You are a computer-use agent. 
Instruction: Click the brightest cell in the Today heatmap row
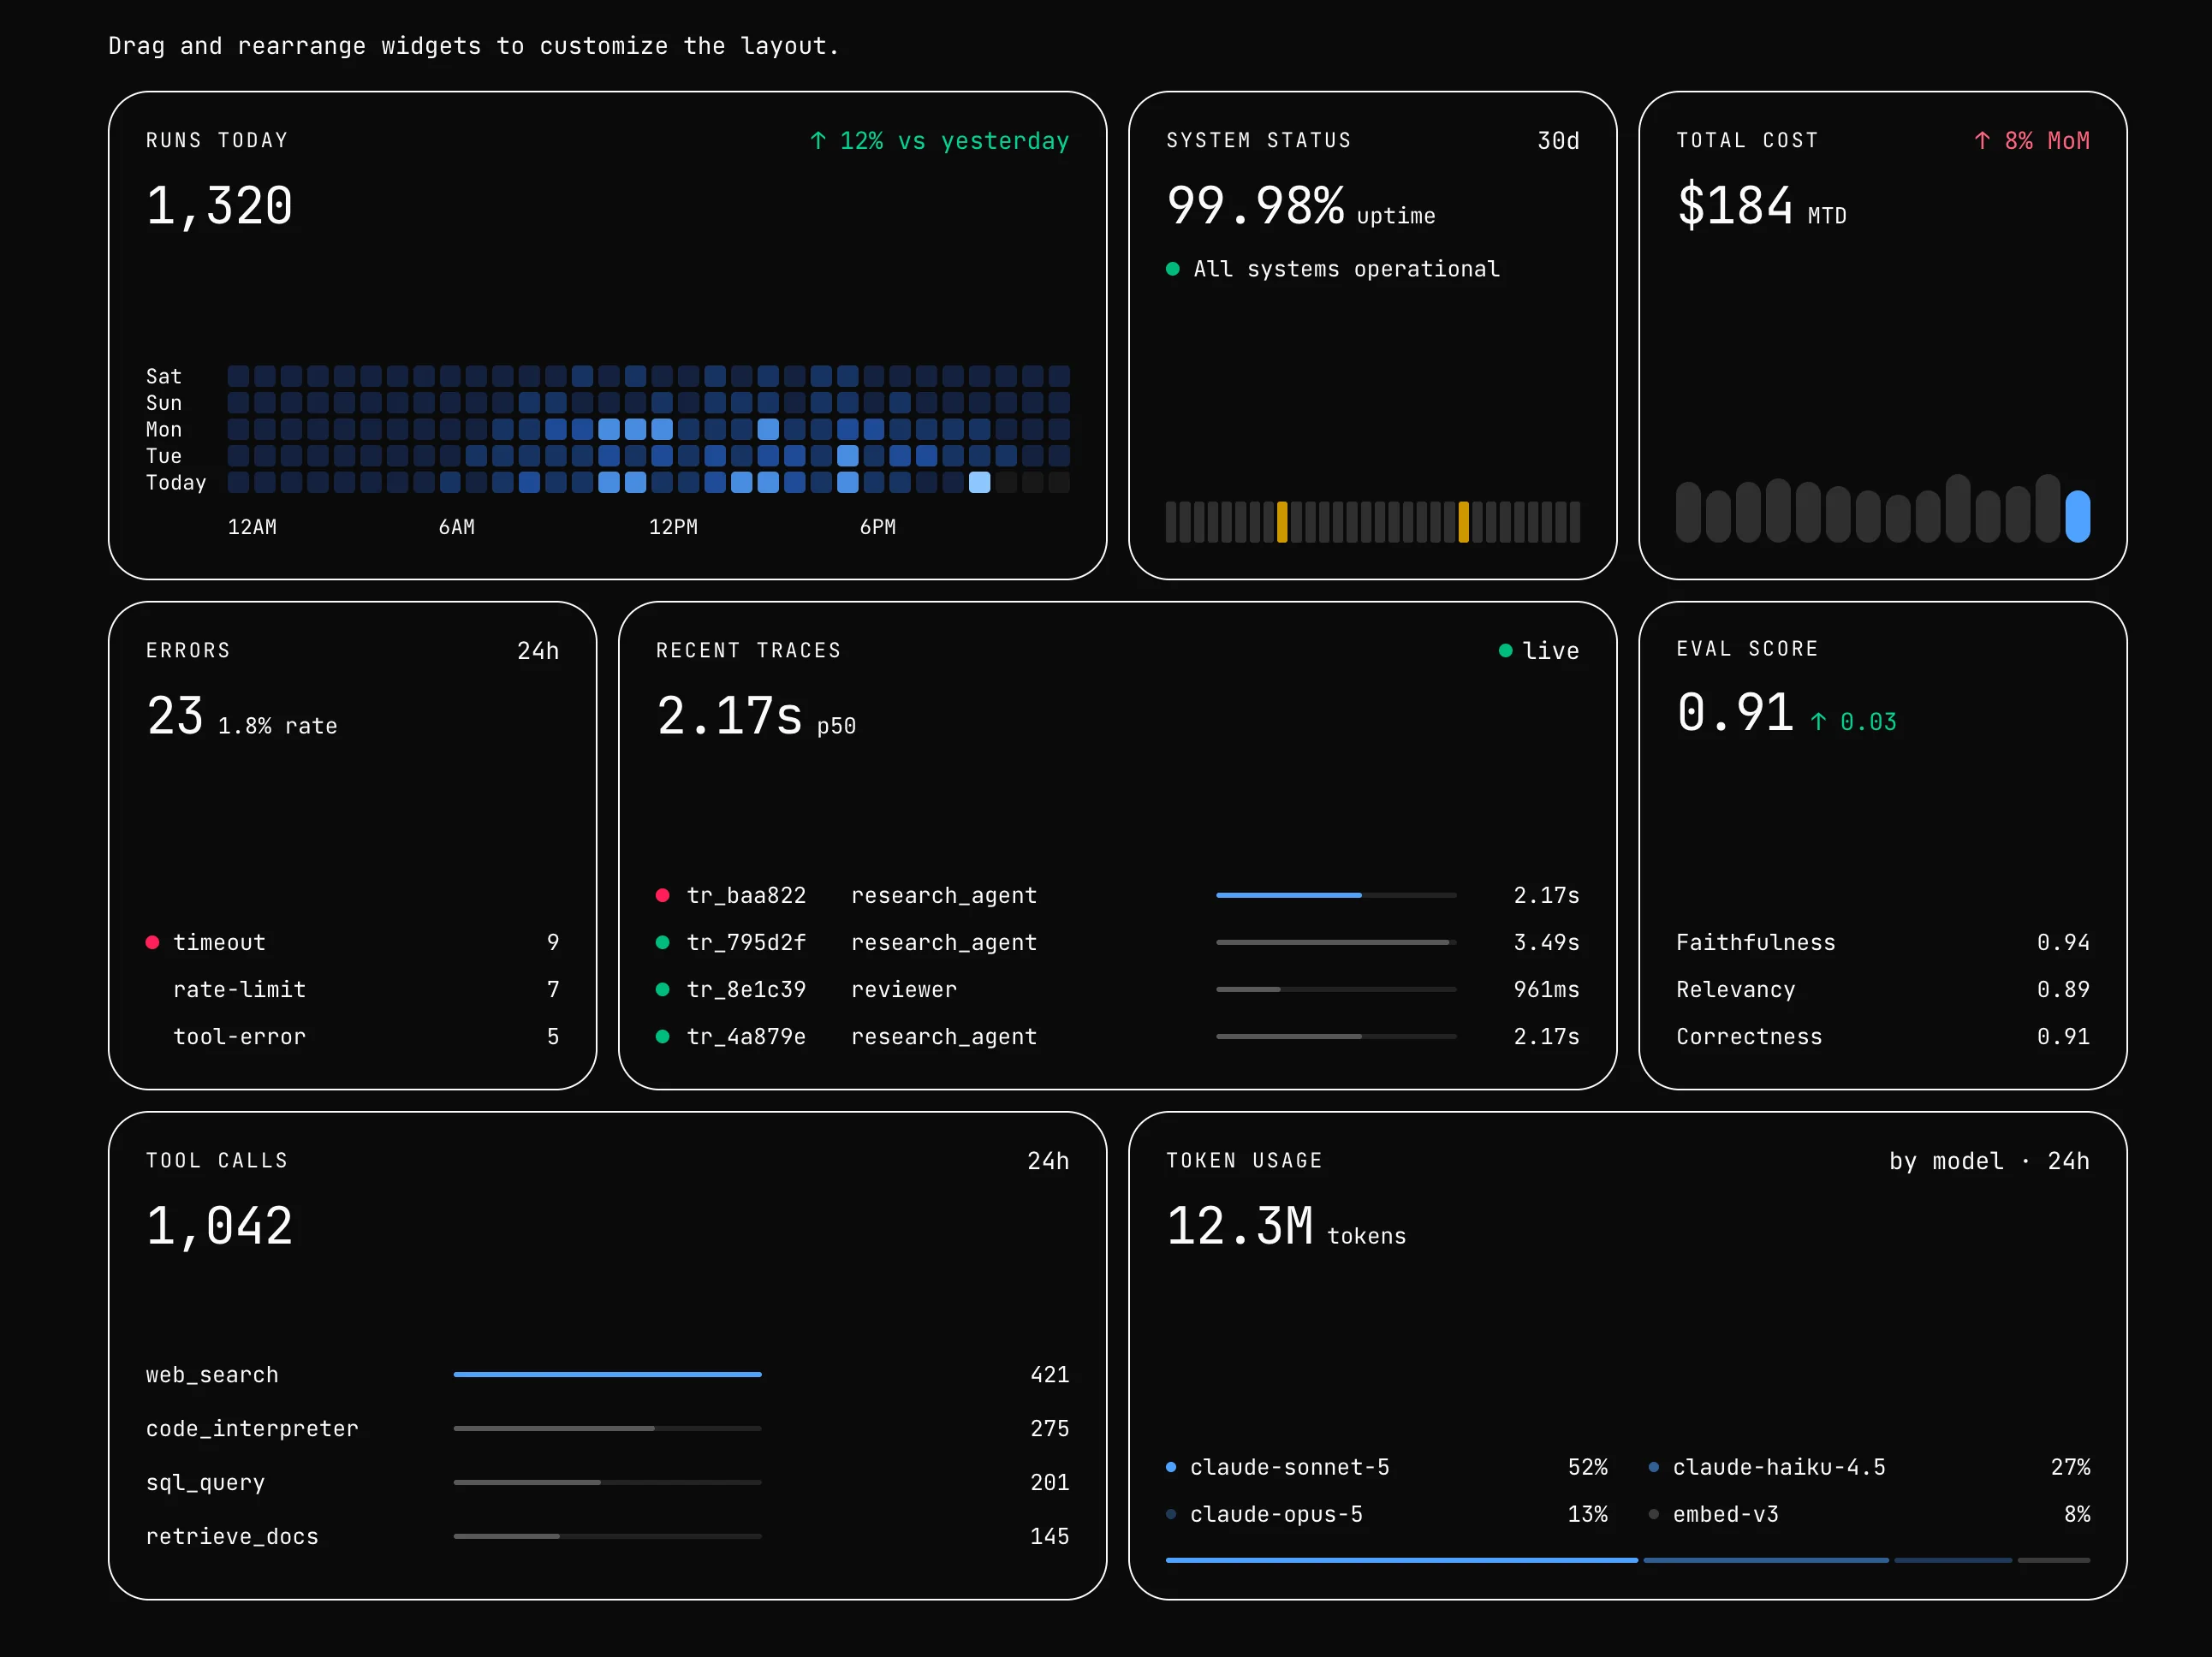980,482
